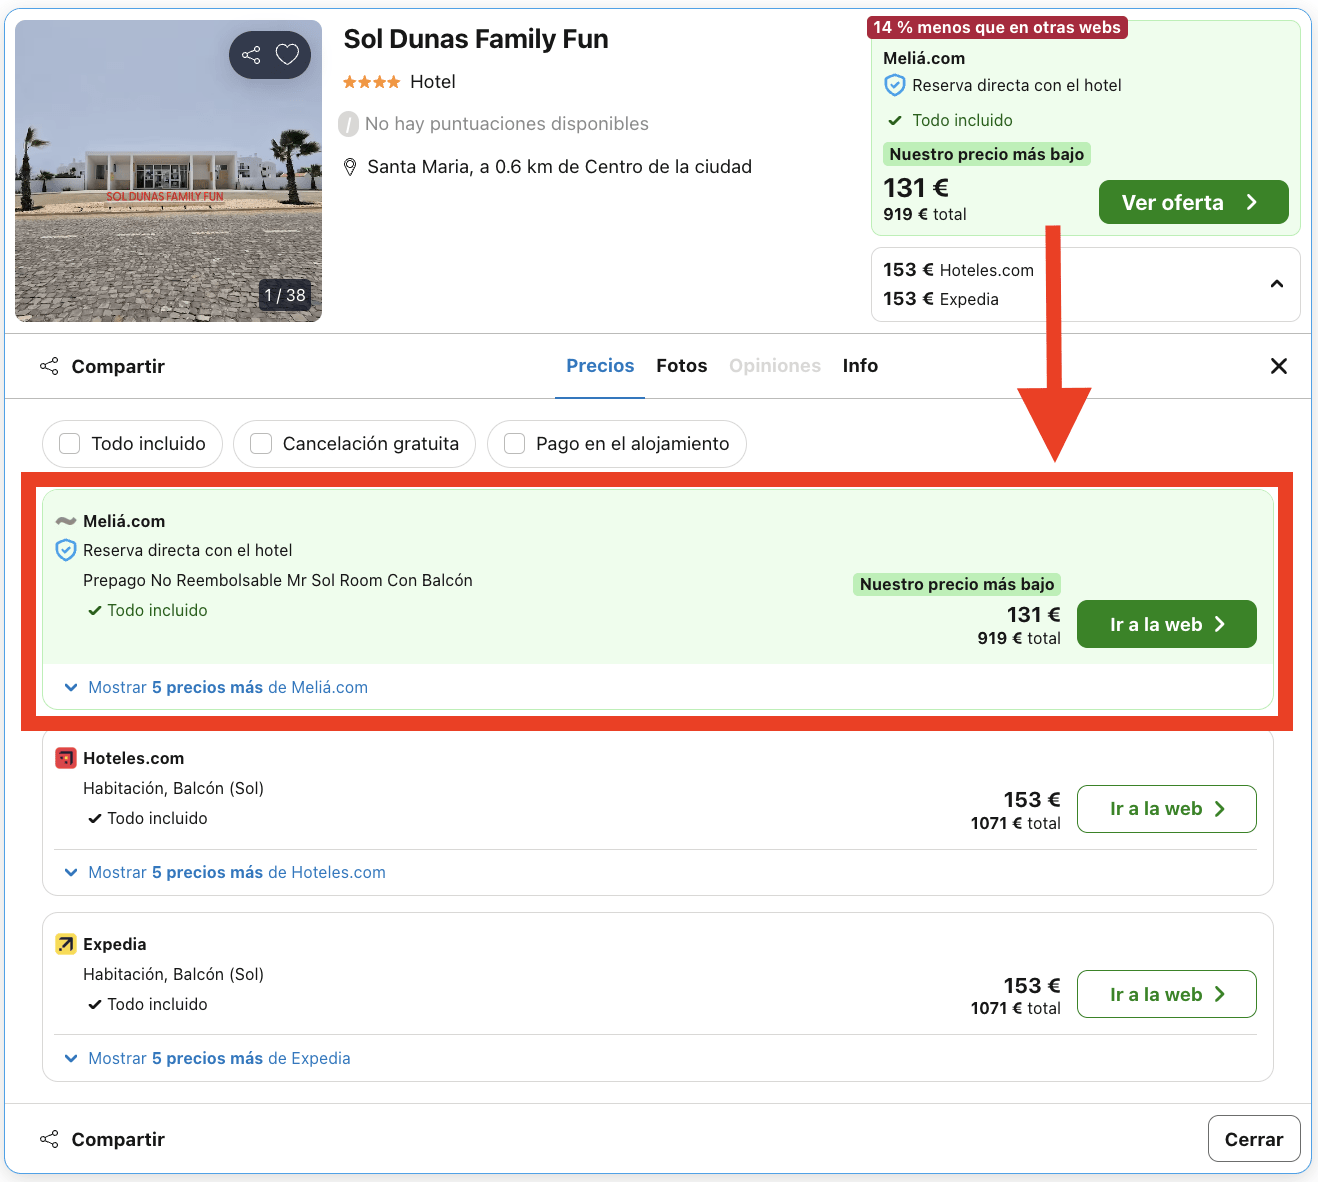This screenshot has height=1182, width=1318.
Task: Click Todo incluido label in top Meliá.com offer
Action: (x=962, y=120)
